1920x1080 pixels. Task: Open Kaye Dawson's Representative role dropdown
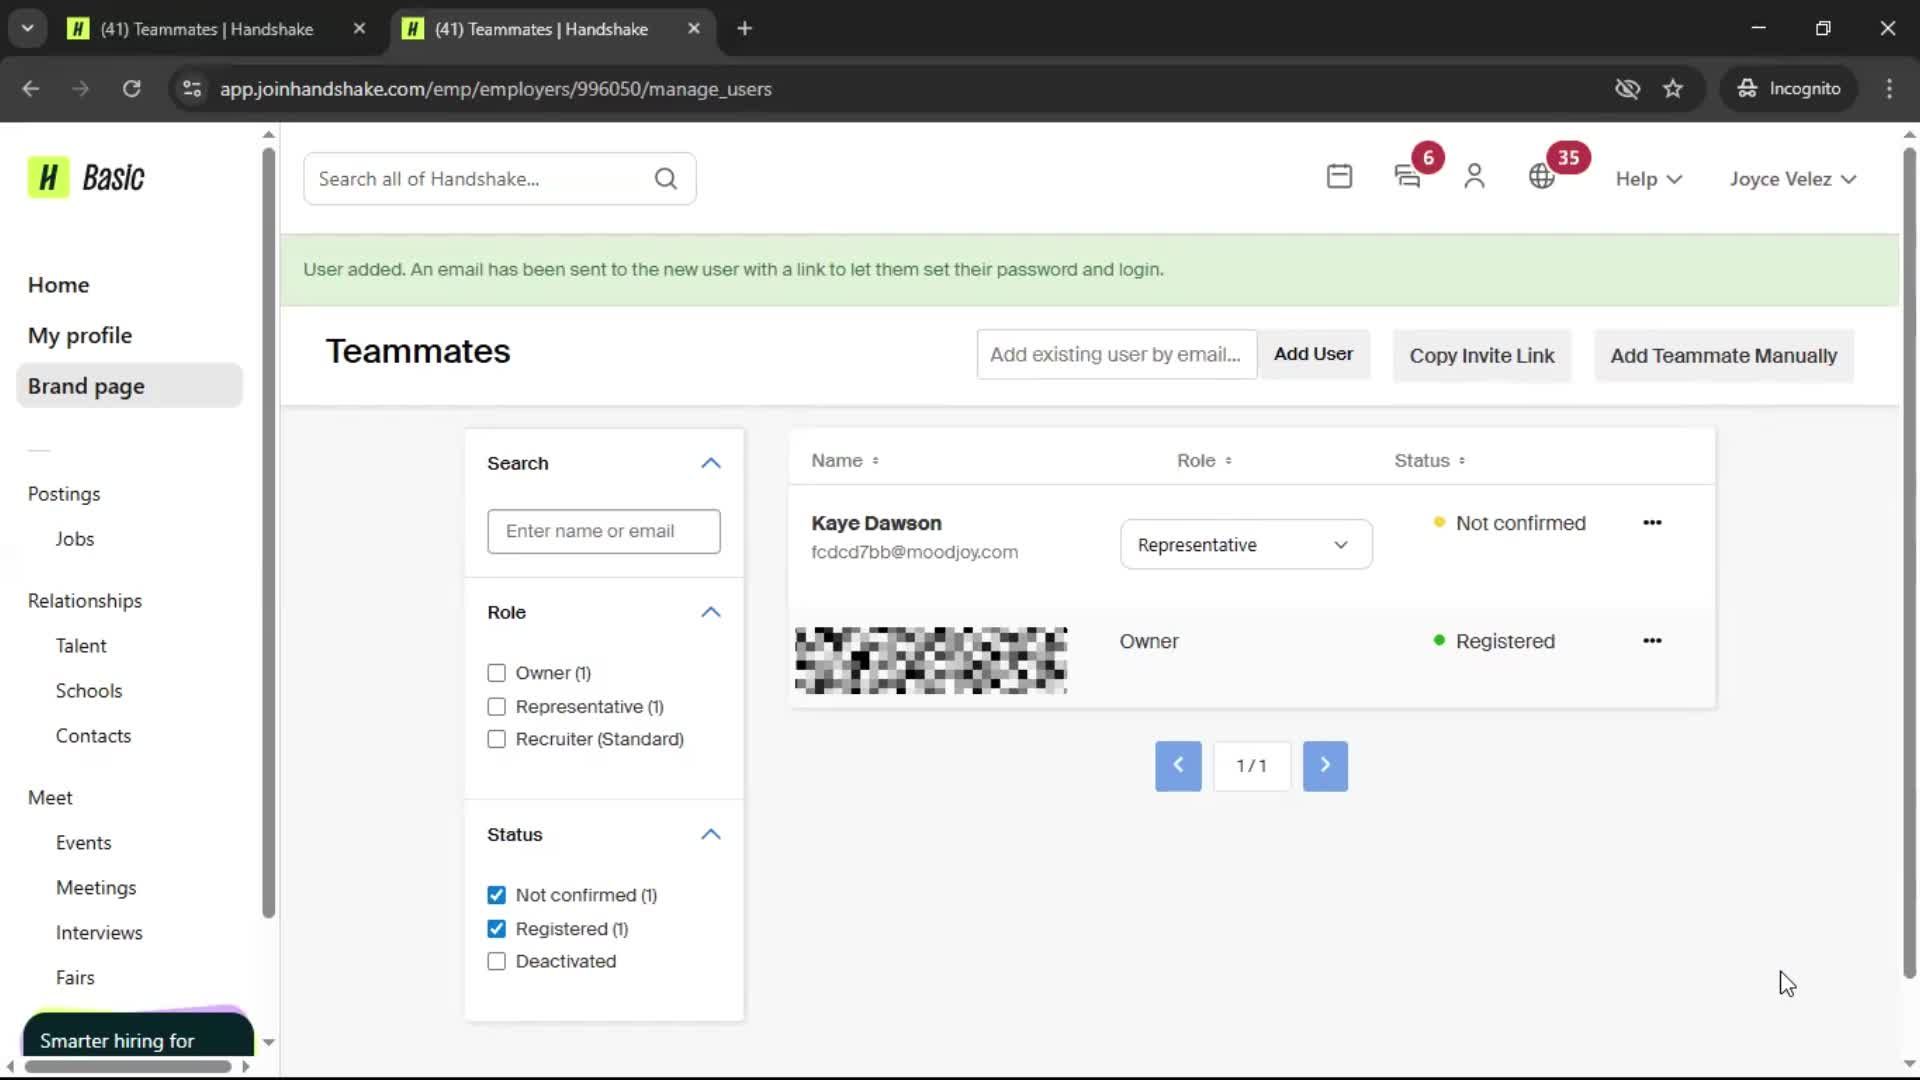pyautogui.click(x=1245, y=545)
